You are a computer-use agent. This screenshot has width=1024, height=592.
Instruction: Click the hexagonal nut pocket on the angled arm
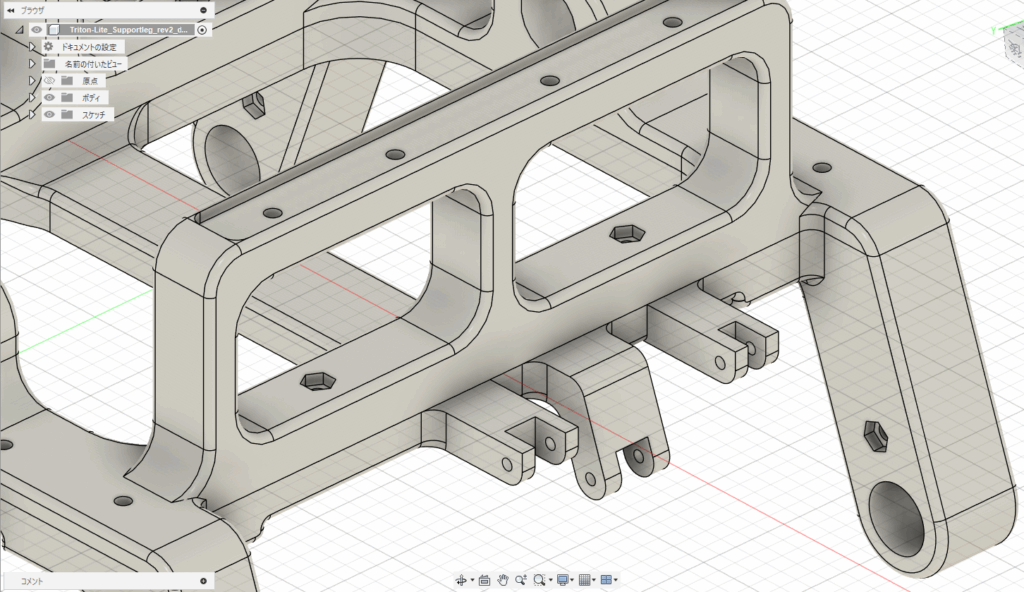874,436
